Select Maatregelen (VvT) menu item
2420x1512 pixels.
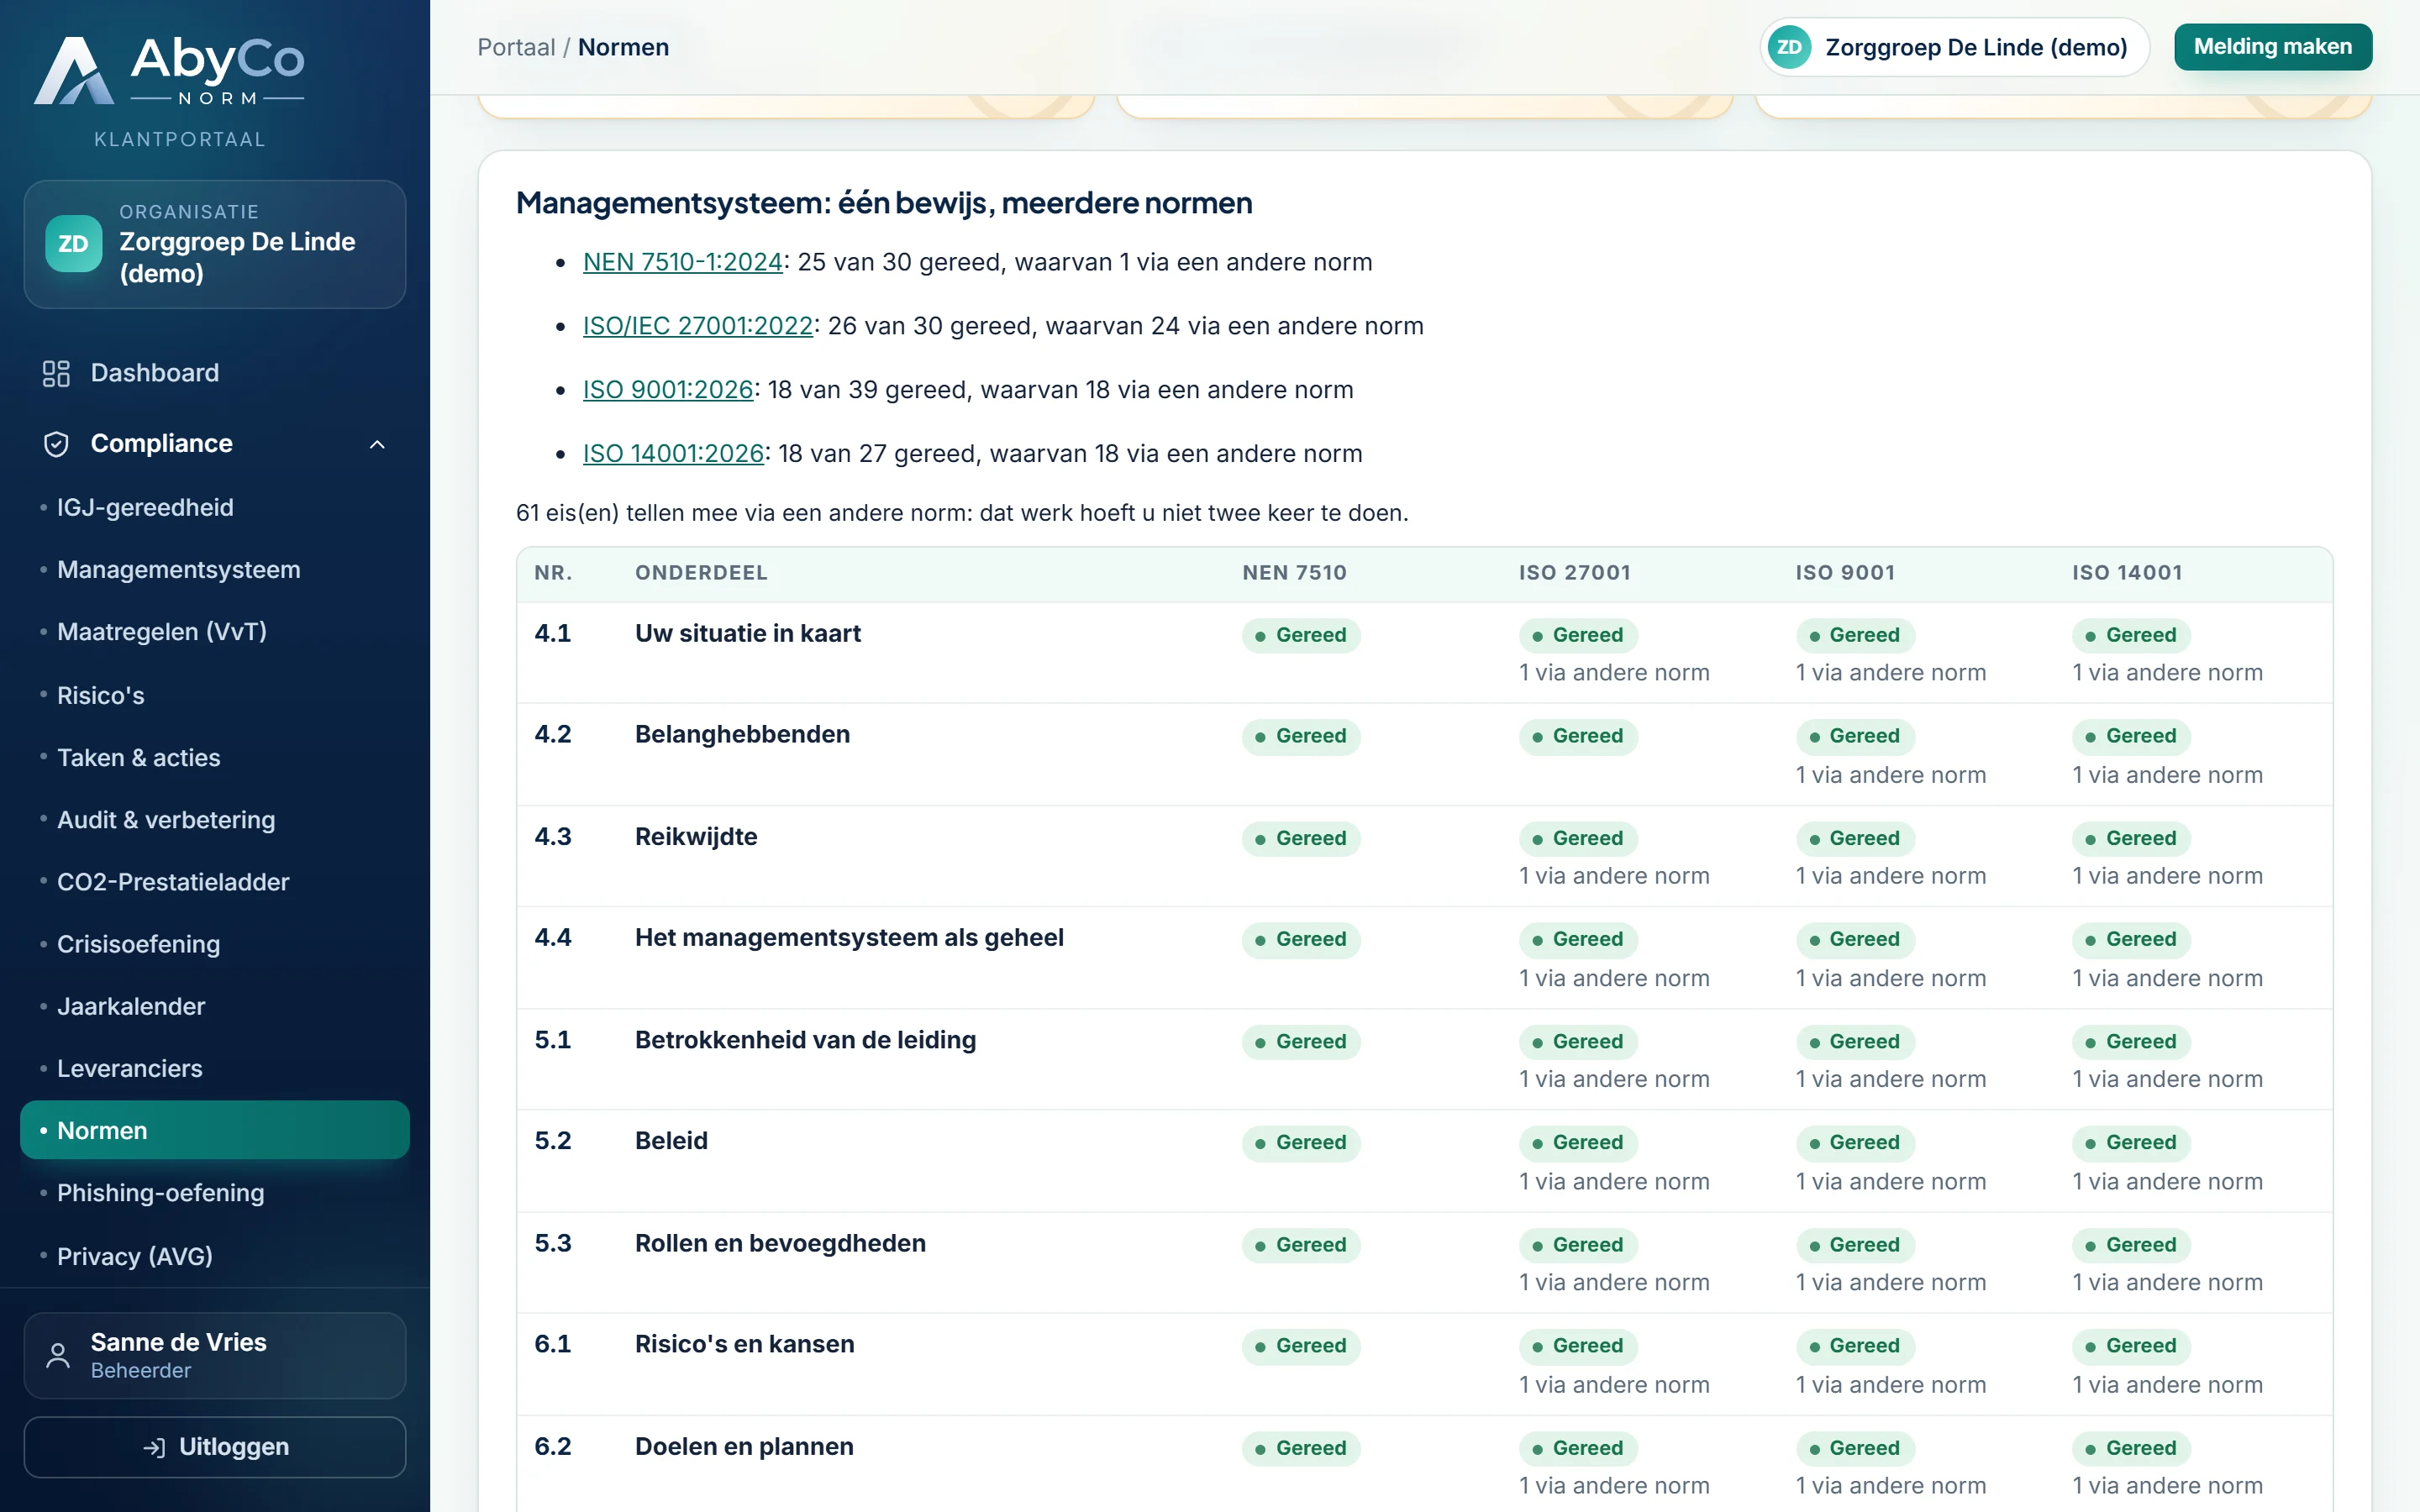click(x=214, y=632)
